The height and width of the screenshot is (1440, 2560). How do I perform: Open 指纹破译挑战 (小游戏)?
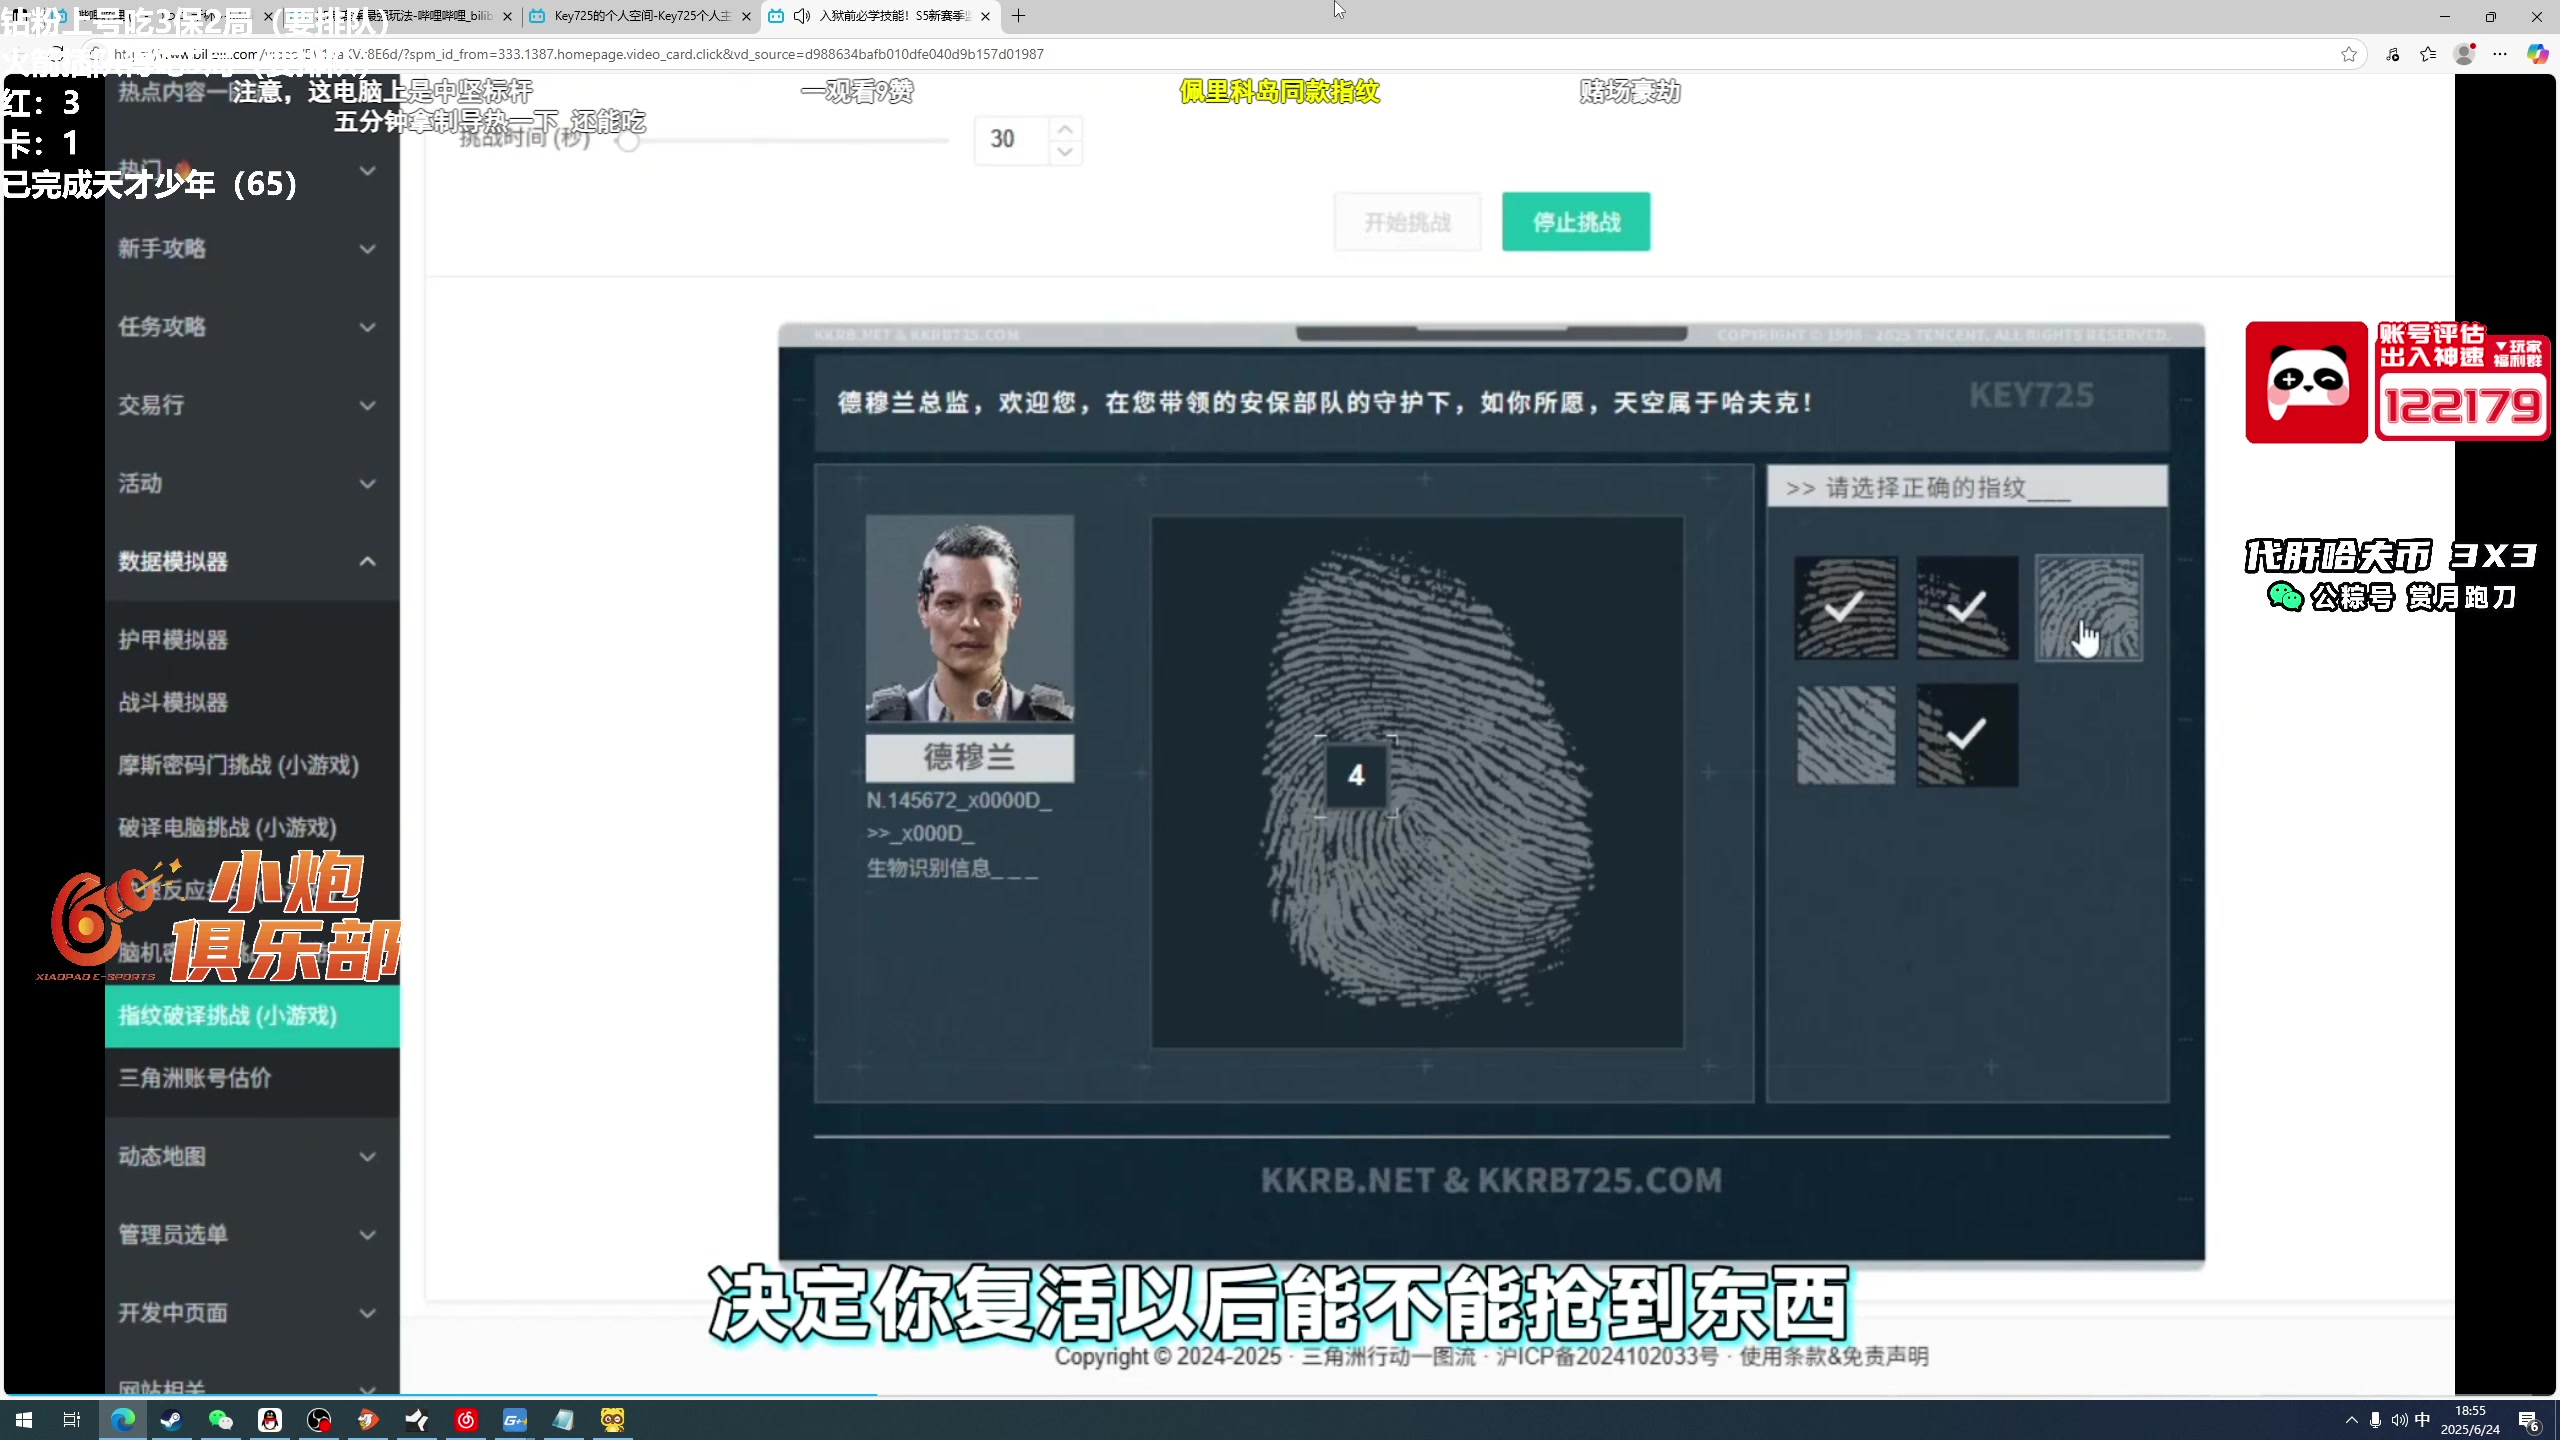coord(252,1016)
